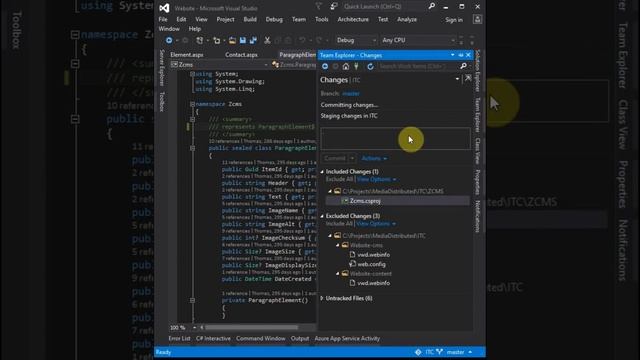The height and width of the screenshot is (360, 640).
Task: Open the Commit button dropdown arrow
Action: (352, 158)
